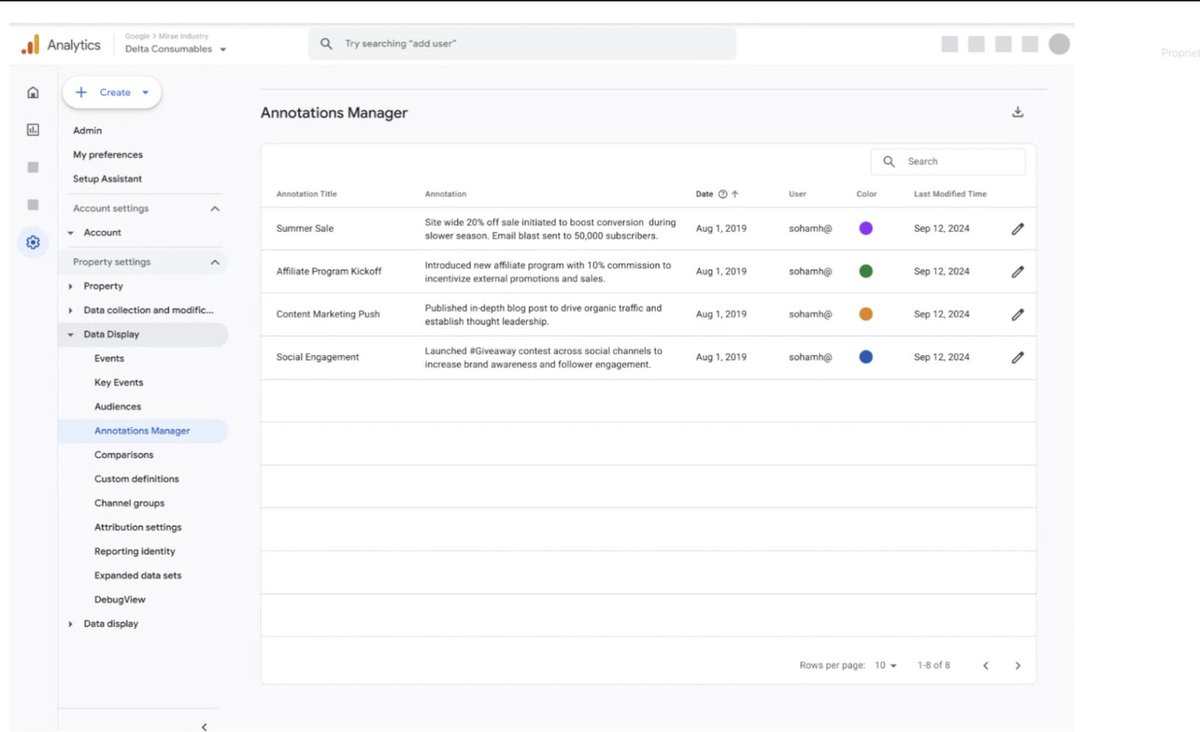Edit the Social Engagement annotation pencil icon
The height and width of the screenshot is (732, 1200).
coord(1018,356)
